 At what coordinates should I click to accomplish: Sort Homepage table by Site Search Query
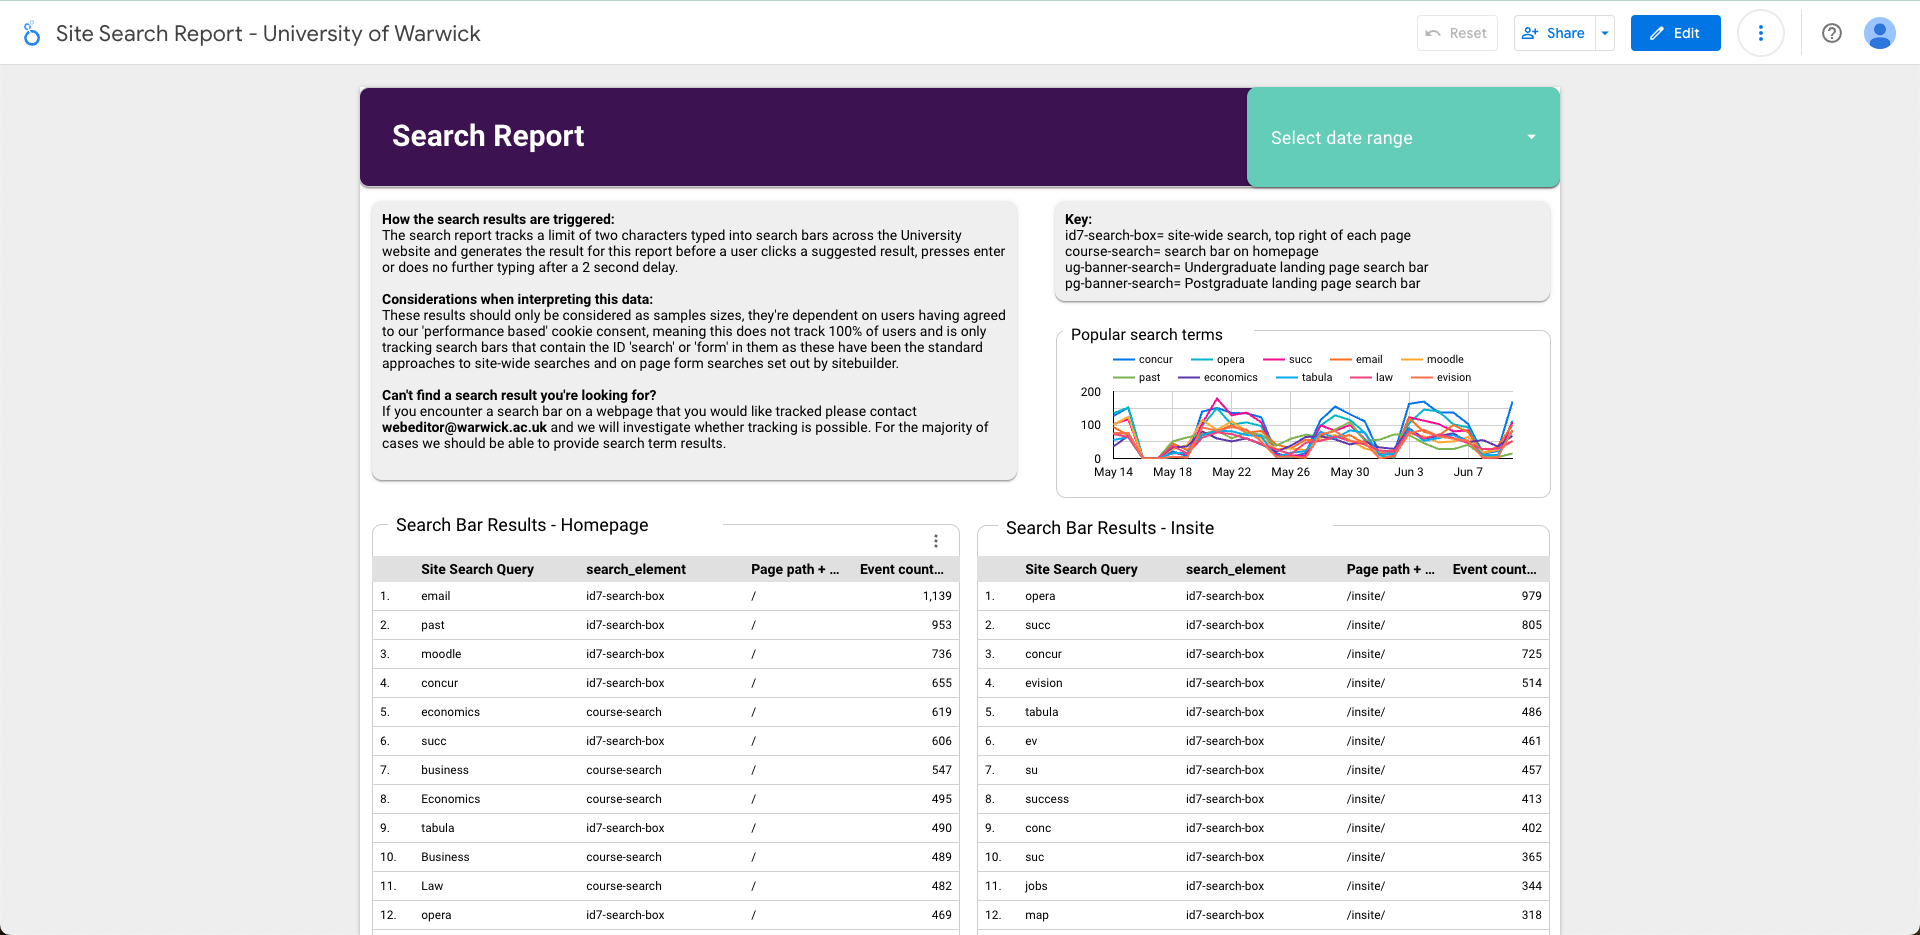click(477, 569)
